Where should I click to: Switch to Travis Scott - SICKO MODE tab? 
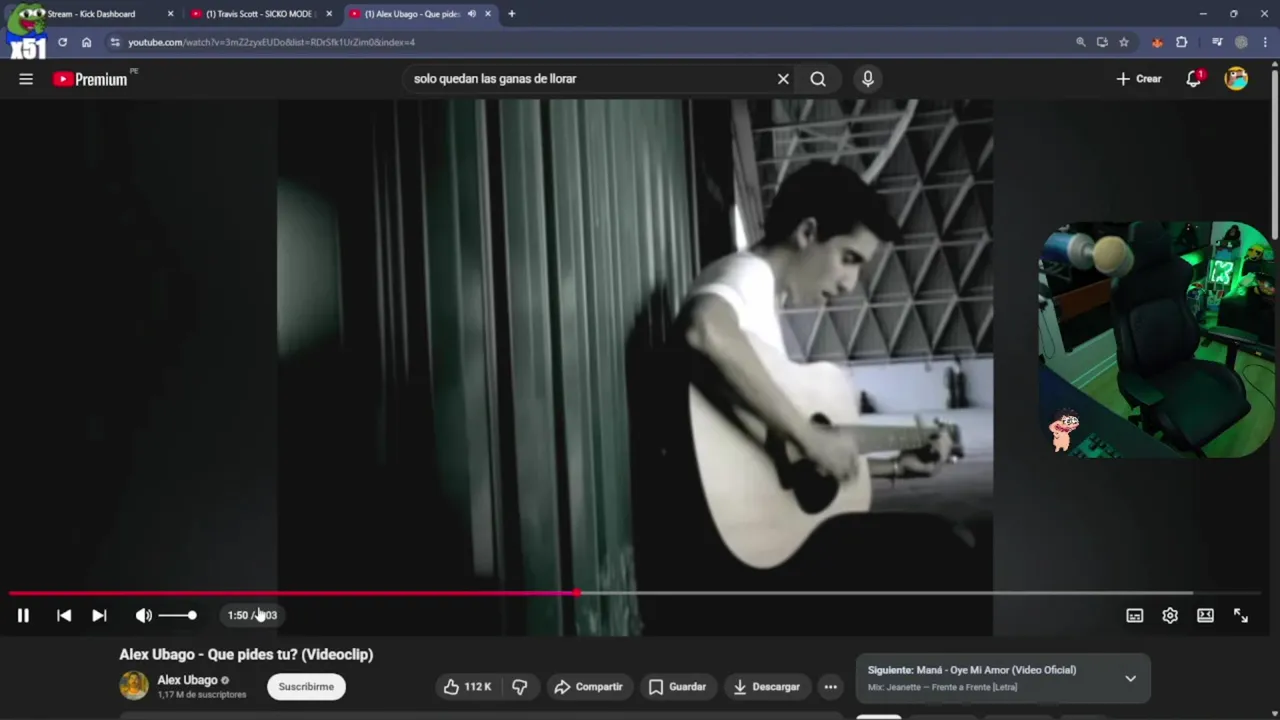click(260, 14)
